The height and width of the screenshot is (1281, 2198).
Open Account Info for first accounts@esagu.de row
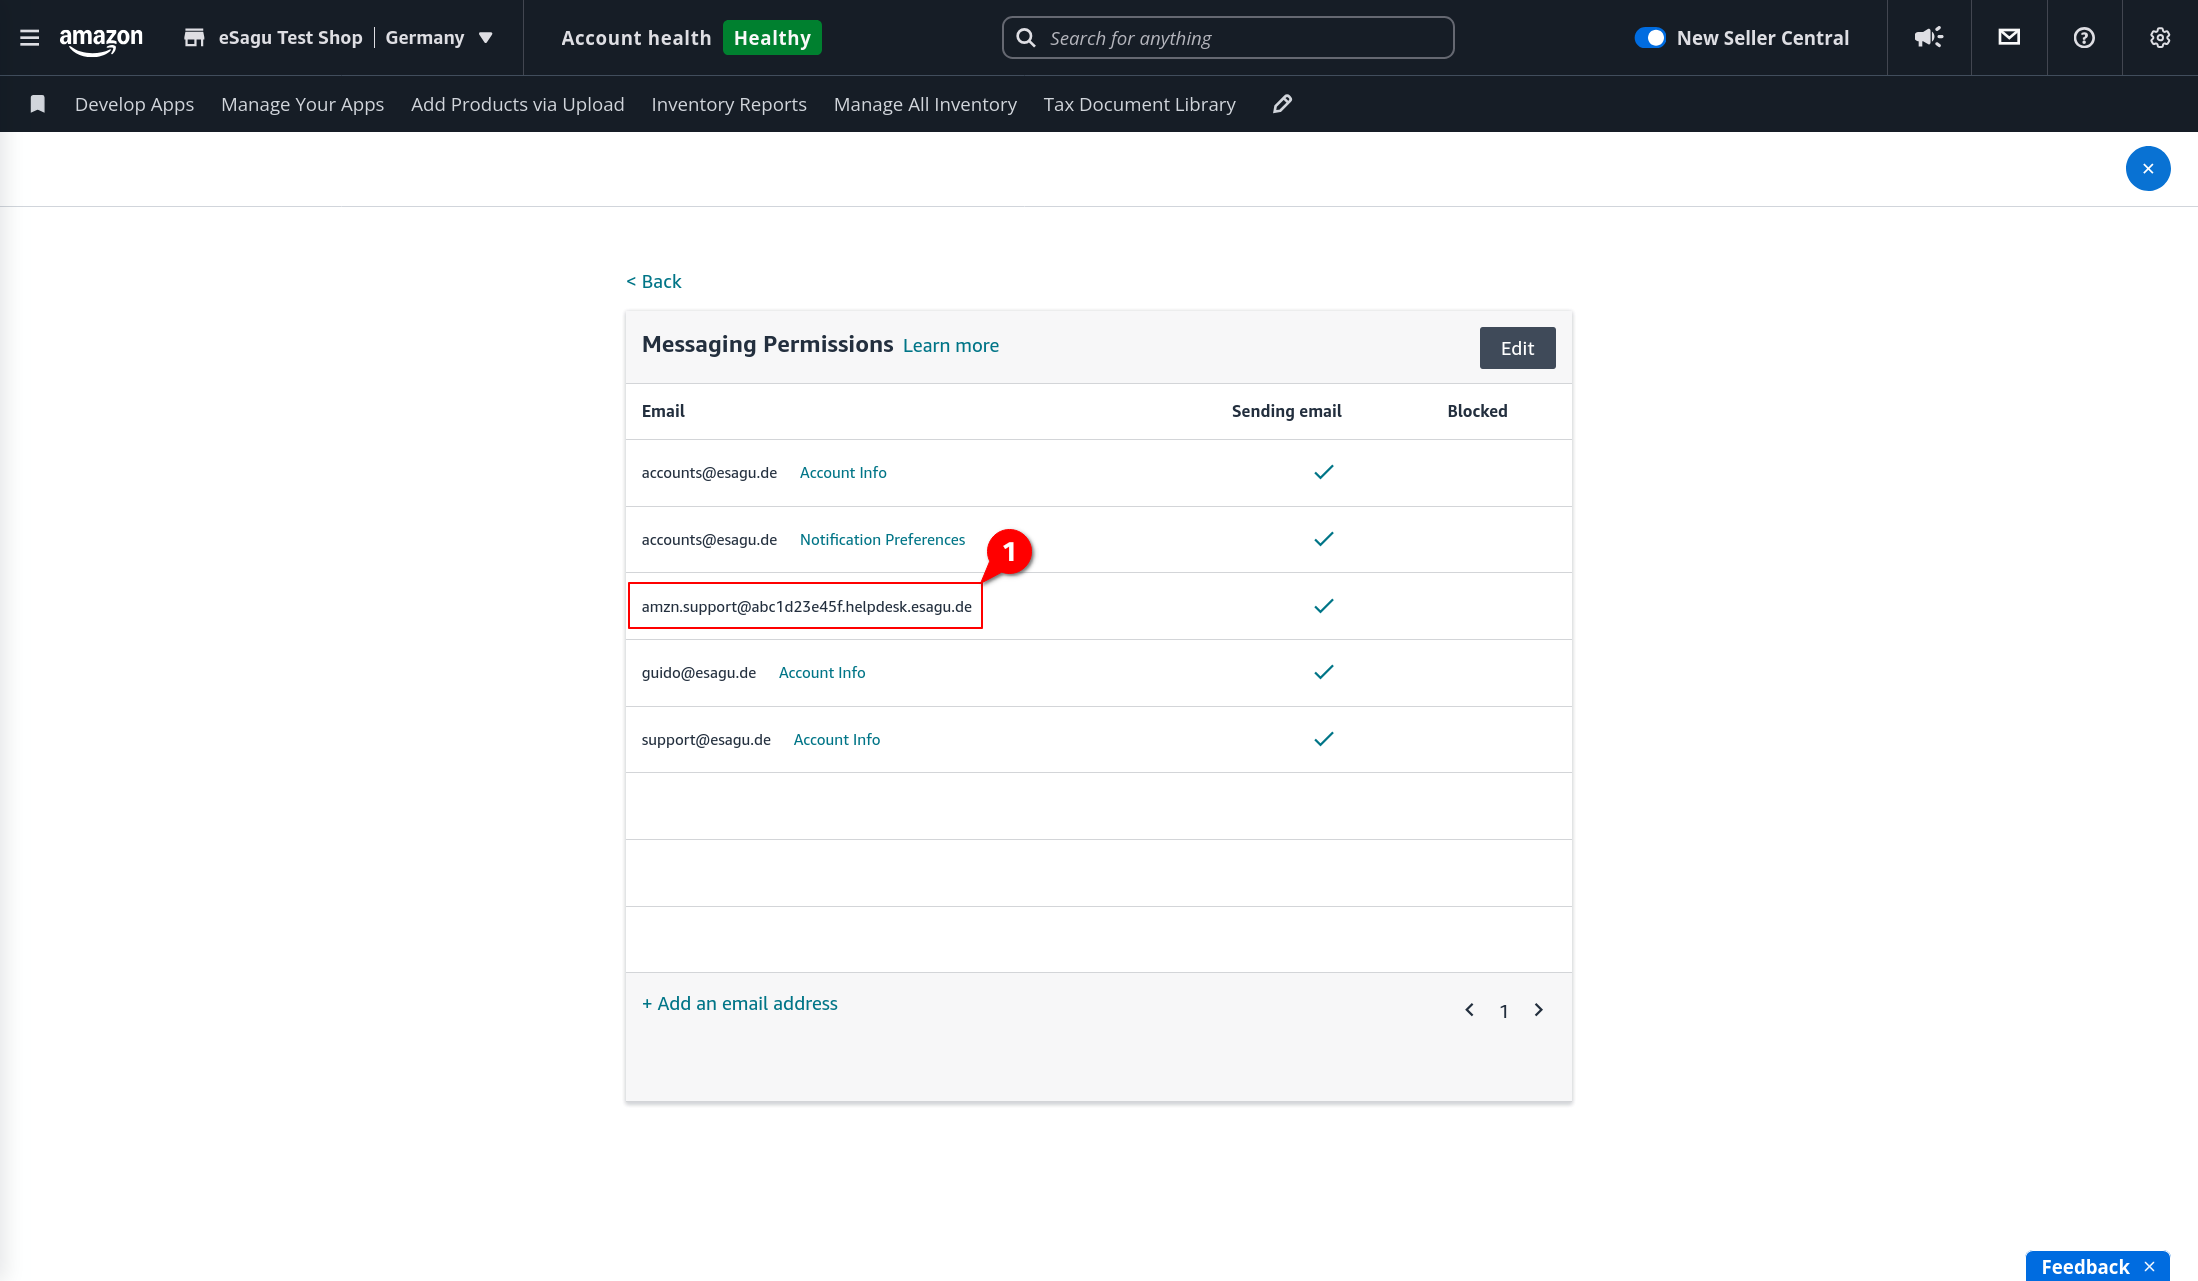[843, 473]
